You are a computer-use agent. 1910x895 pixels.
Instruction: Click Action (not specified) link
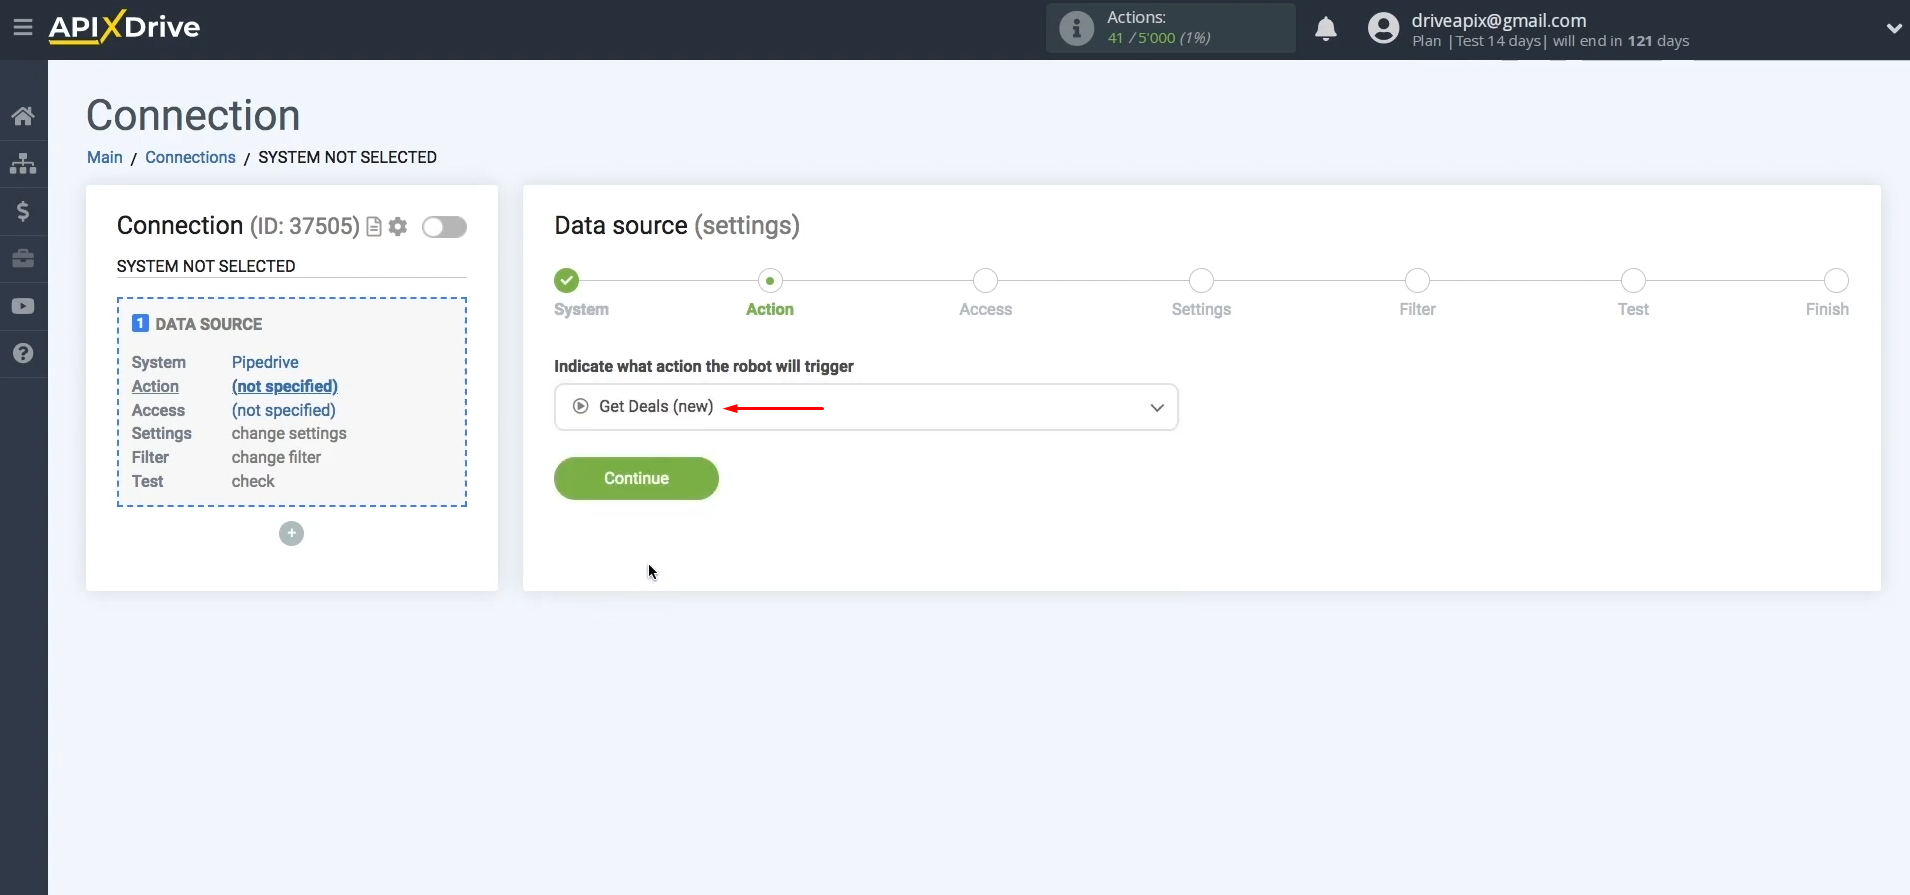[x=285, y=386]
